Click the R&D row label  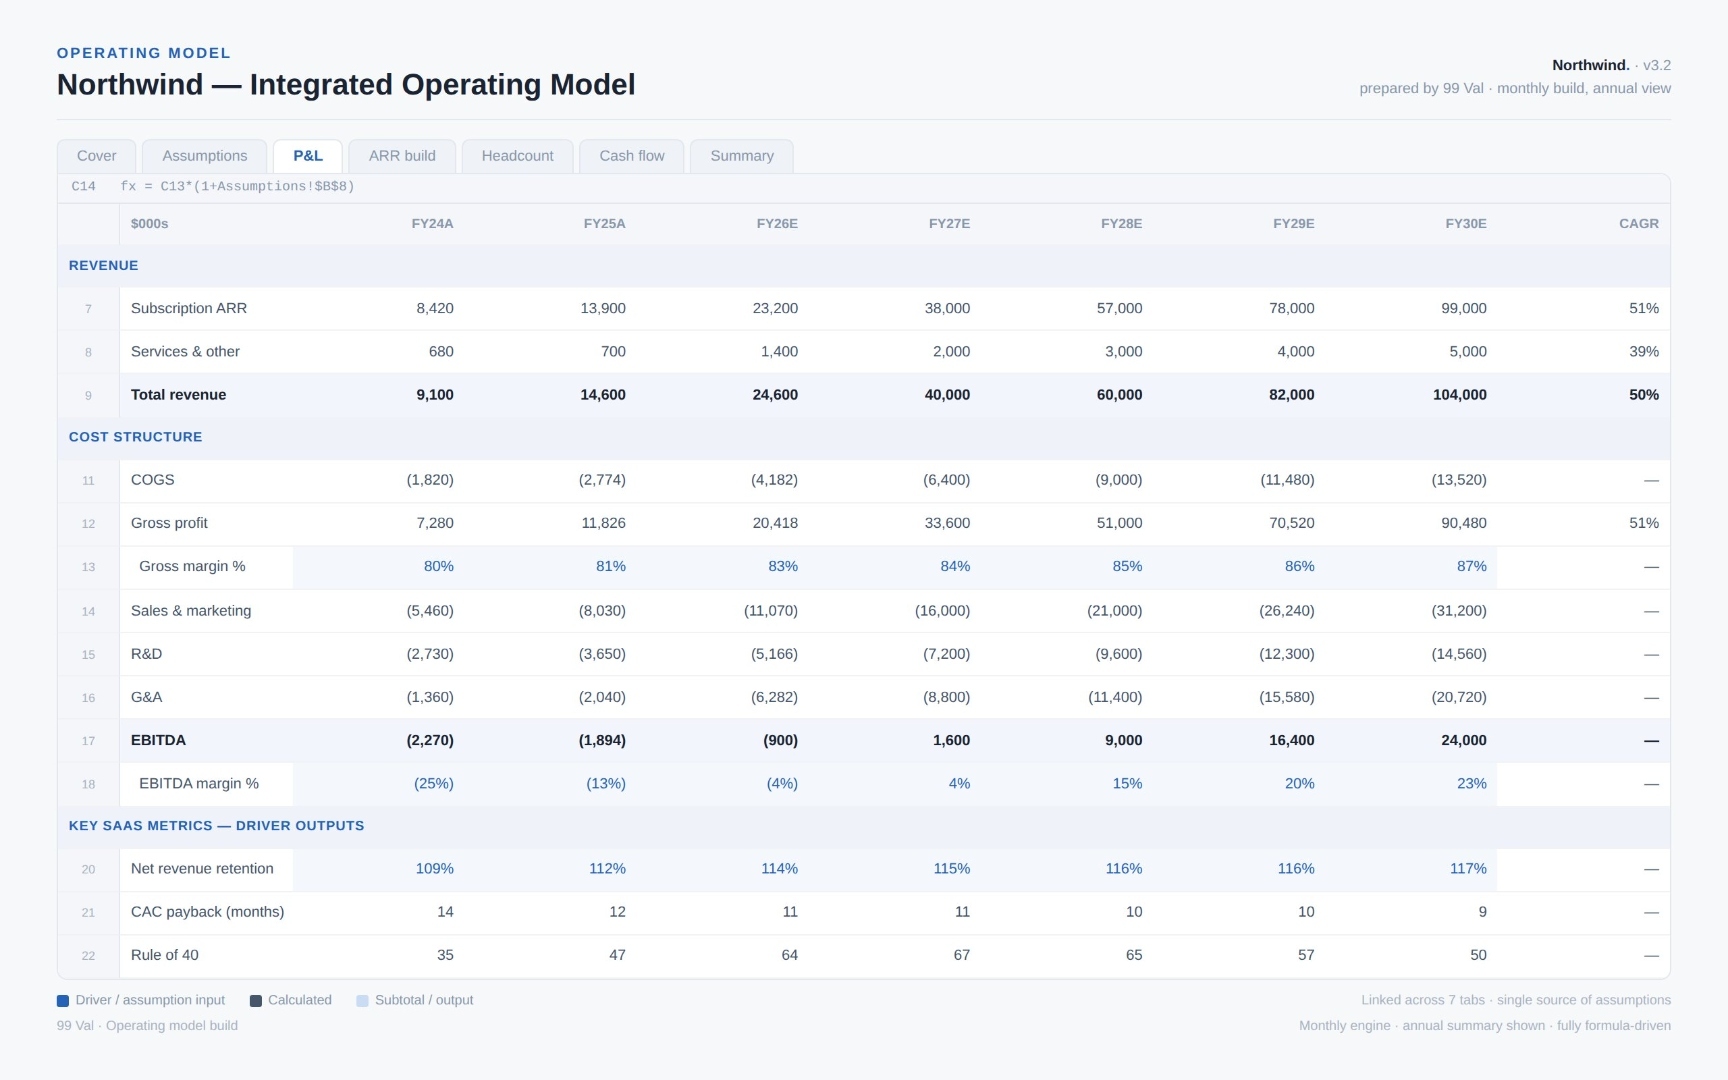[x=146, y=654]
